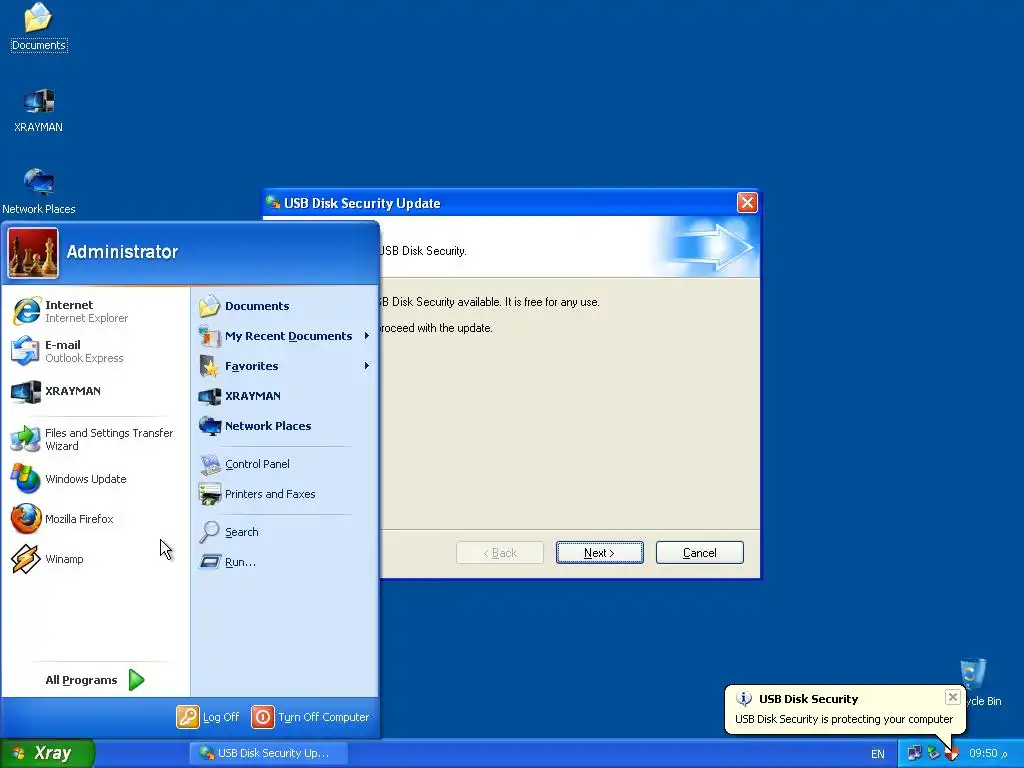Launch Outlook Express E-mail shortcut

95,351
